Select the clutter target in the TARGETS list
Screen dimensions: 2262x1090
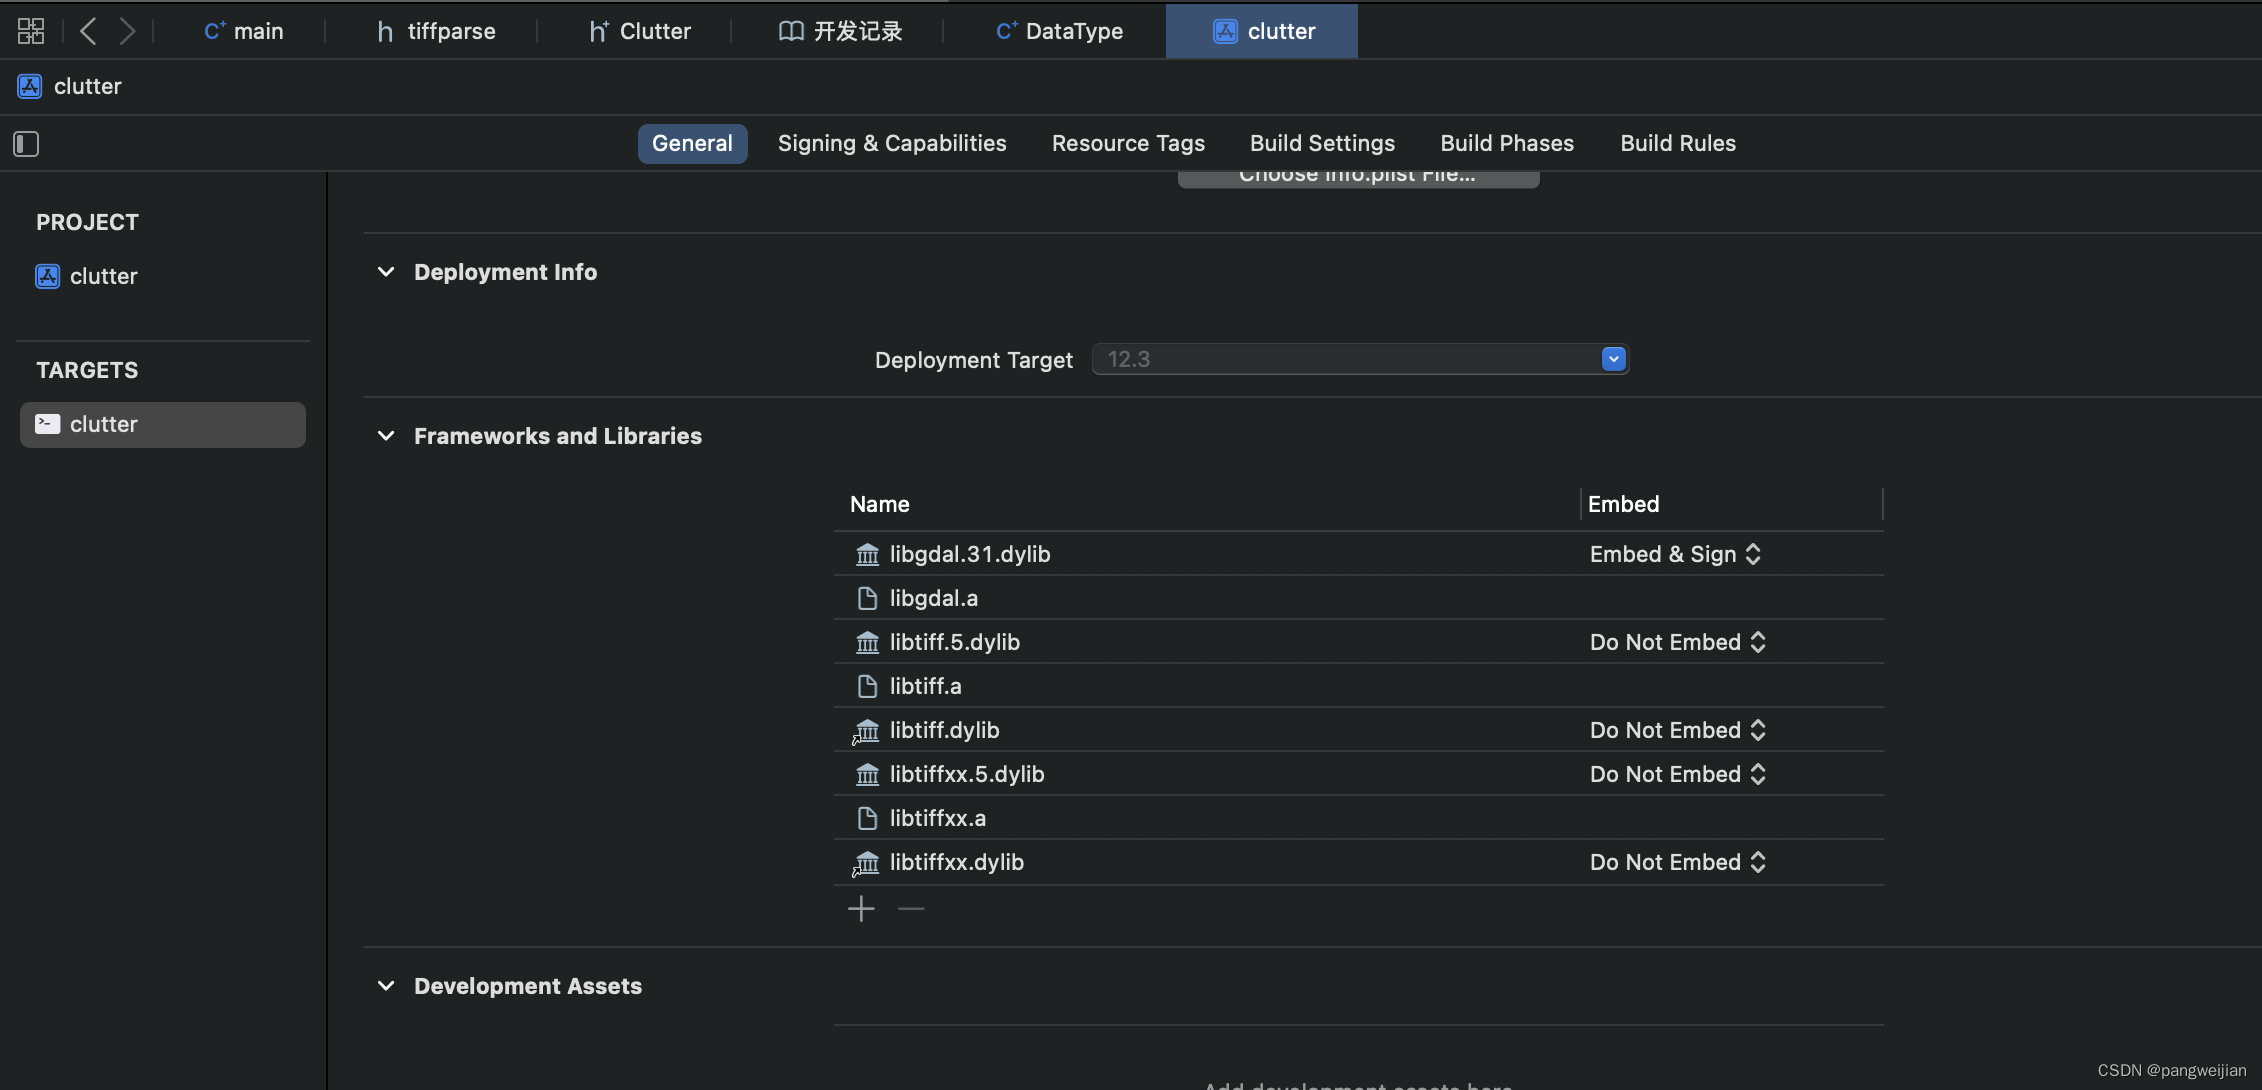(x=162, y=424)
